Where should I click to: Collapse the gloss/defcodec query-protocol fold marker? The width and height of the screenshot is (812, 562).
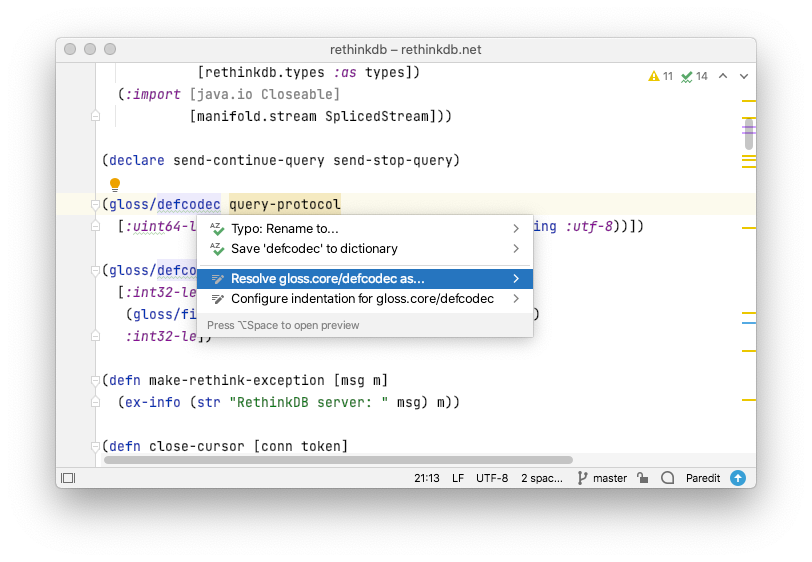point(95,205)
